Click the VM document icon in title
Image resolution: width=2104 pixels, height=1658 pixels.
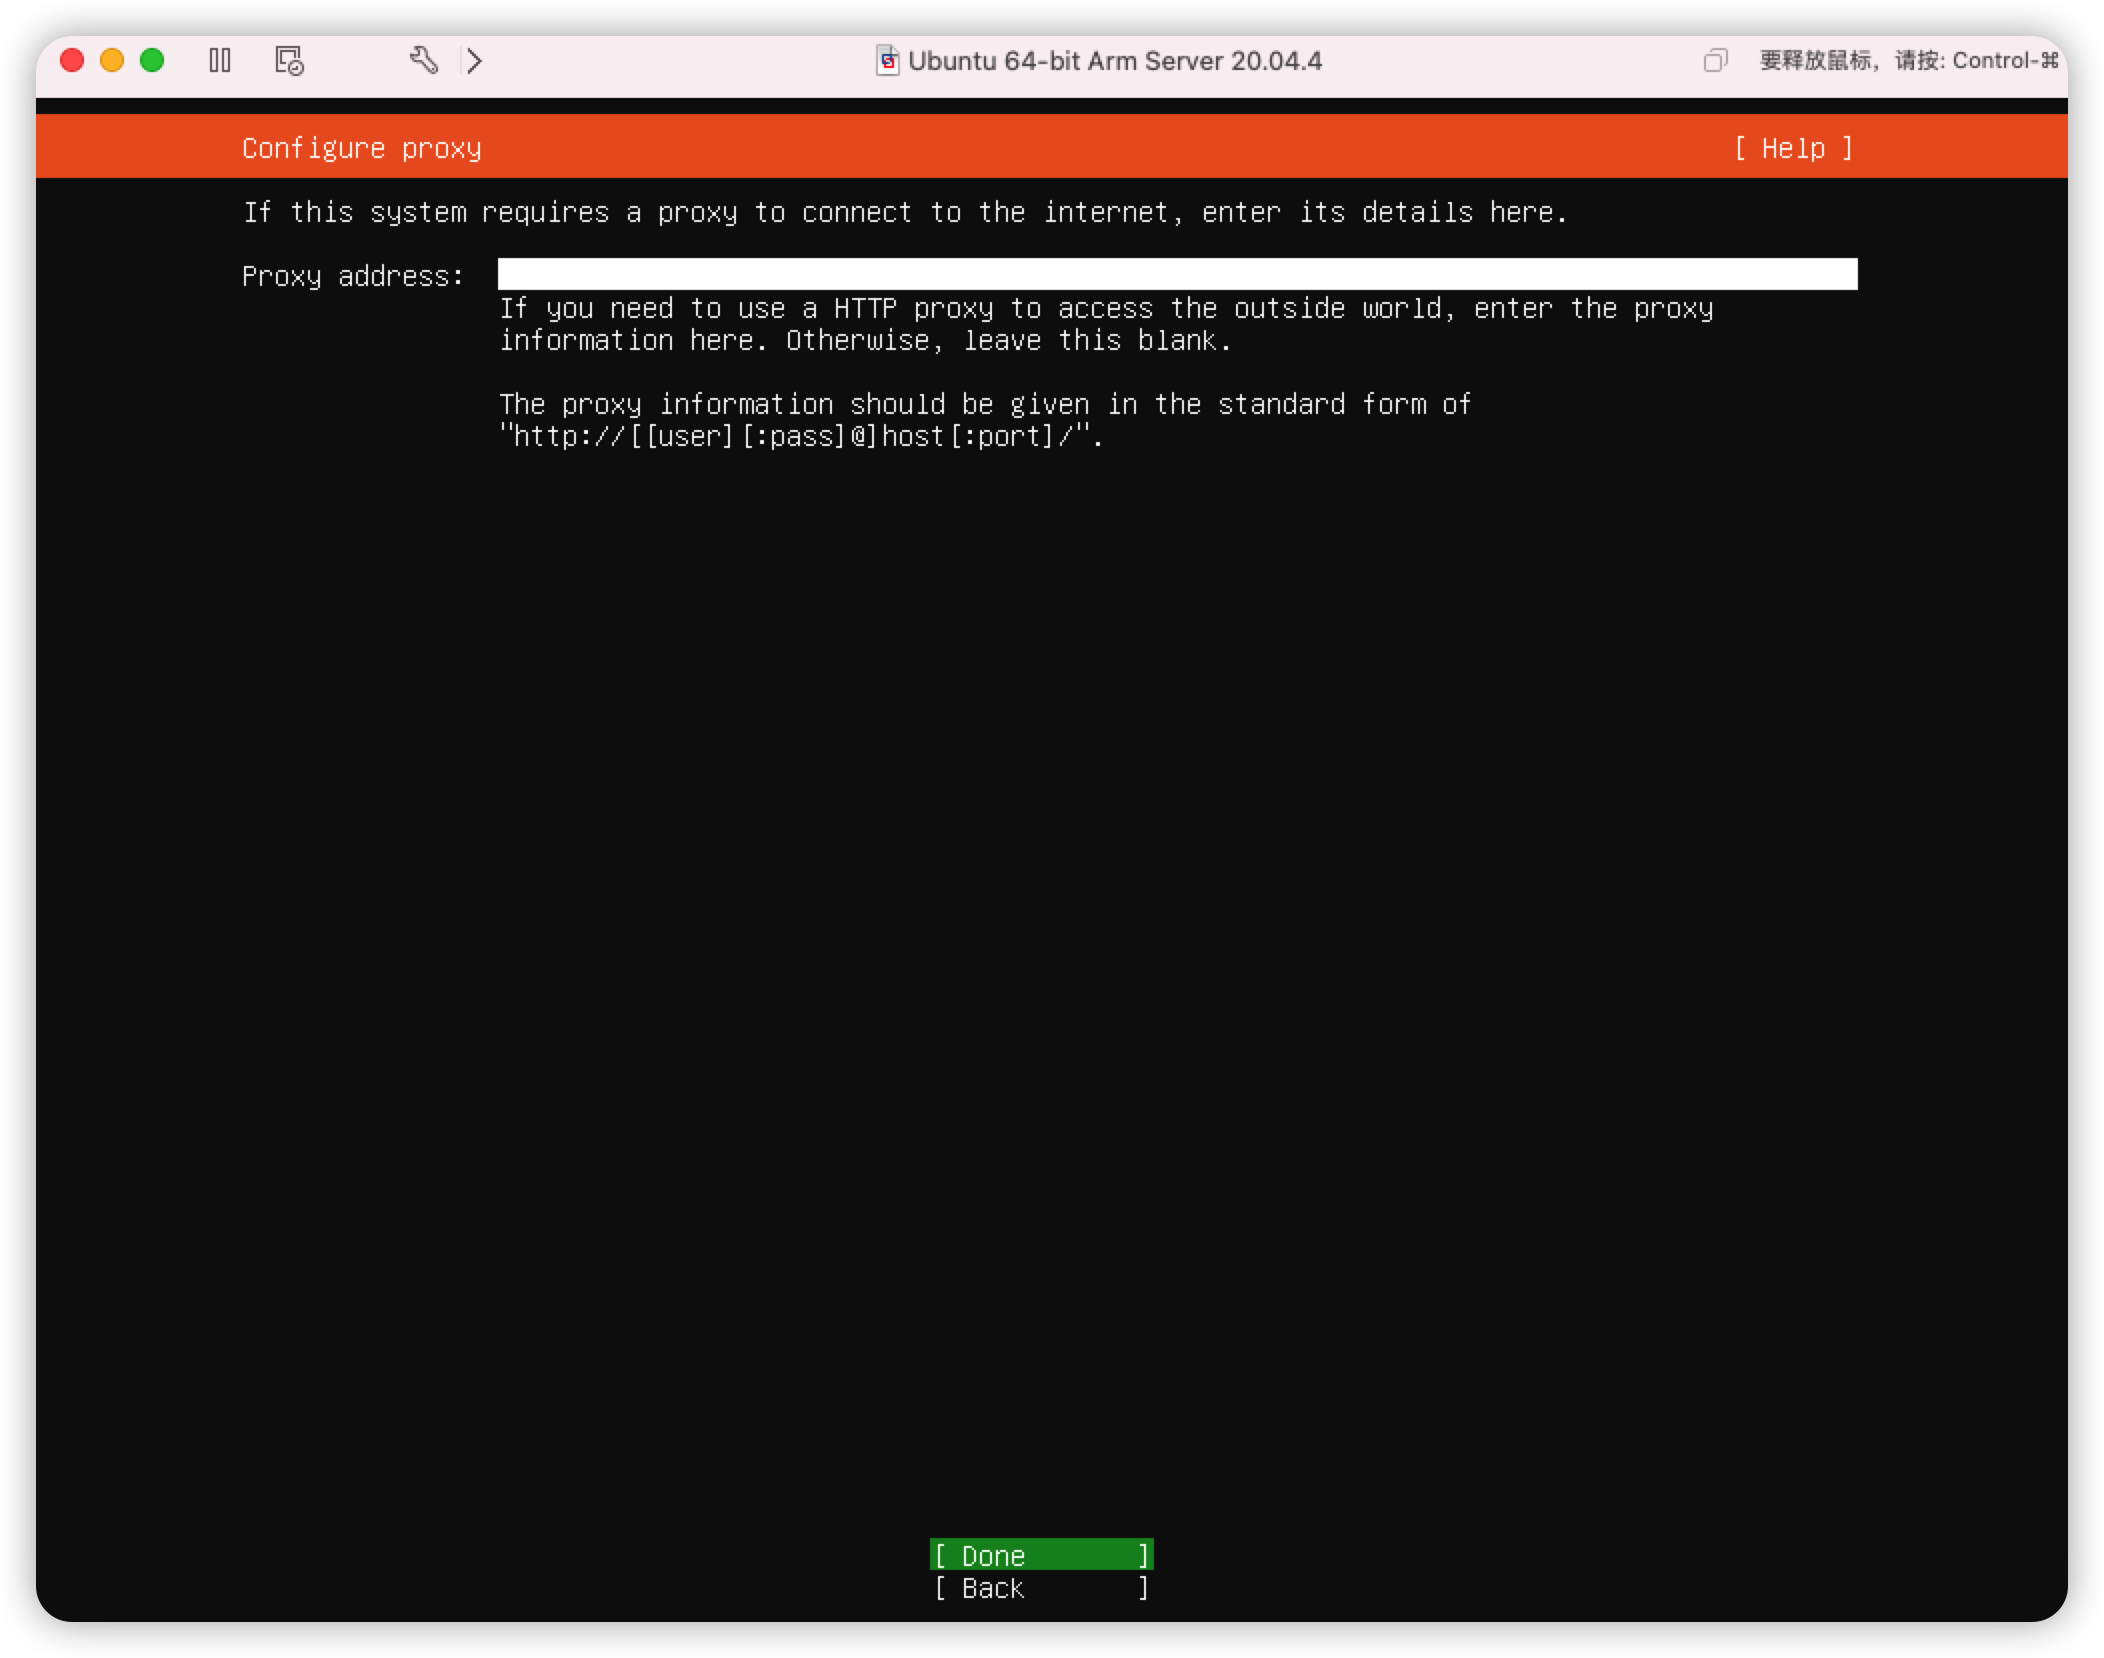887,61
